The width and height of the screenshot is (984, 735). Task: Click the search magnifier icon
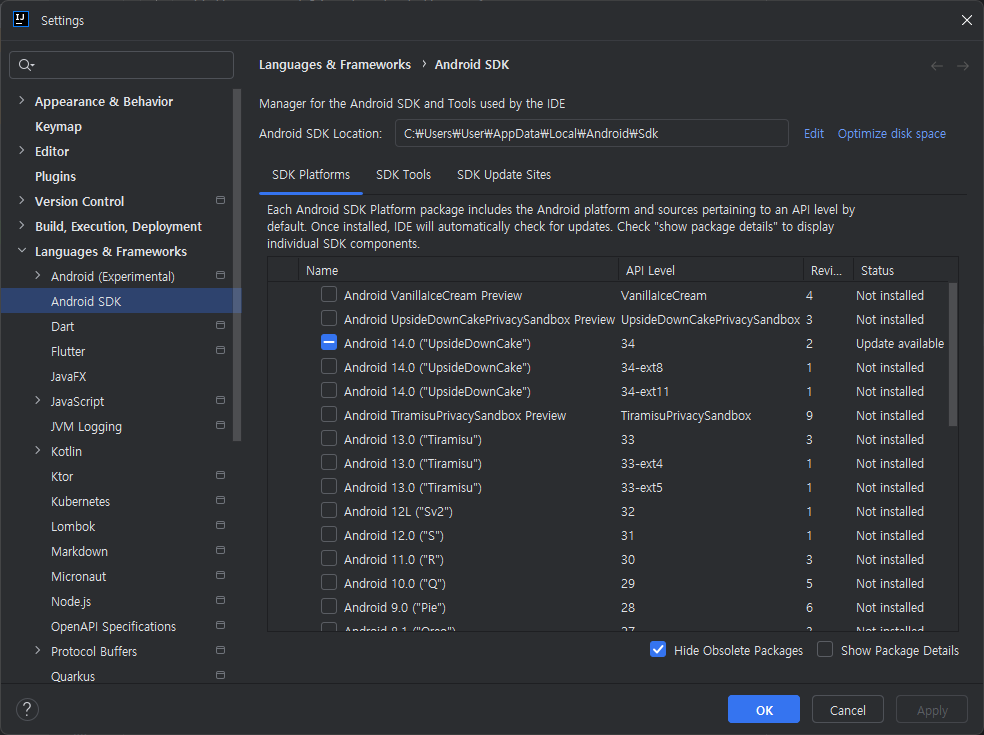pos(26,65)
